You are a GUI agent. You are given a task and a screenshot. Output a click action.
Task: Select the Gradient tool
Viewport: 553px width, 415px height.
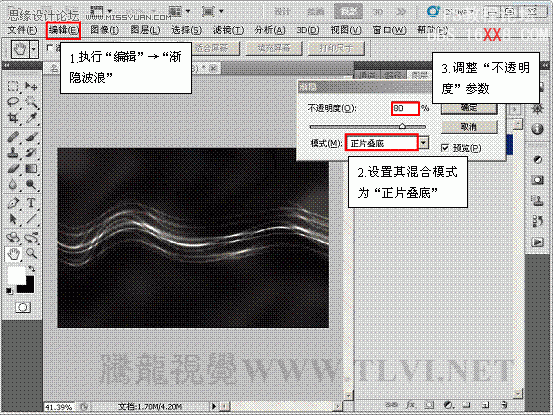point(31,169)
